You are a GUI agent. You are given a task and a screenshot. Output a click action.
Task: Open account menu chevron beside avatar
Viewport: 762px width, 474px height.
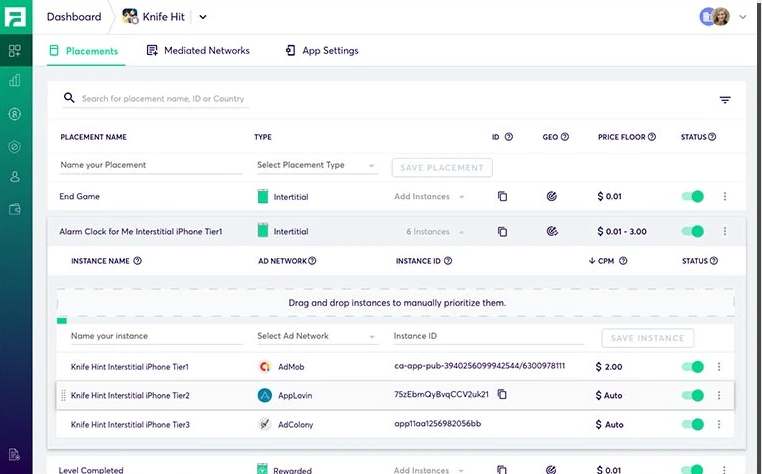click(743, 17)
